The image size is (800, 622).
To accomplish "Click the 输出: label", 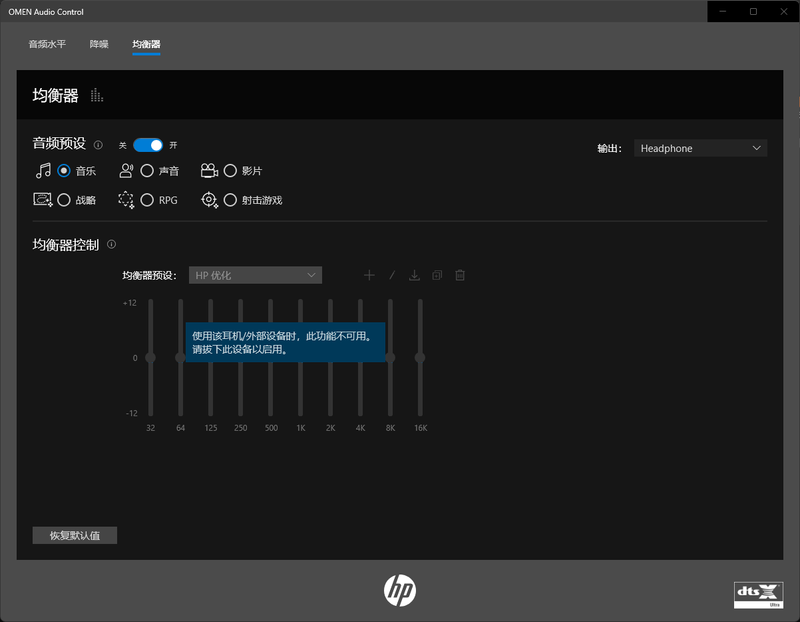I will tap(610, 148).
